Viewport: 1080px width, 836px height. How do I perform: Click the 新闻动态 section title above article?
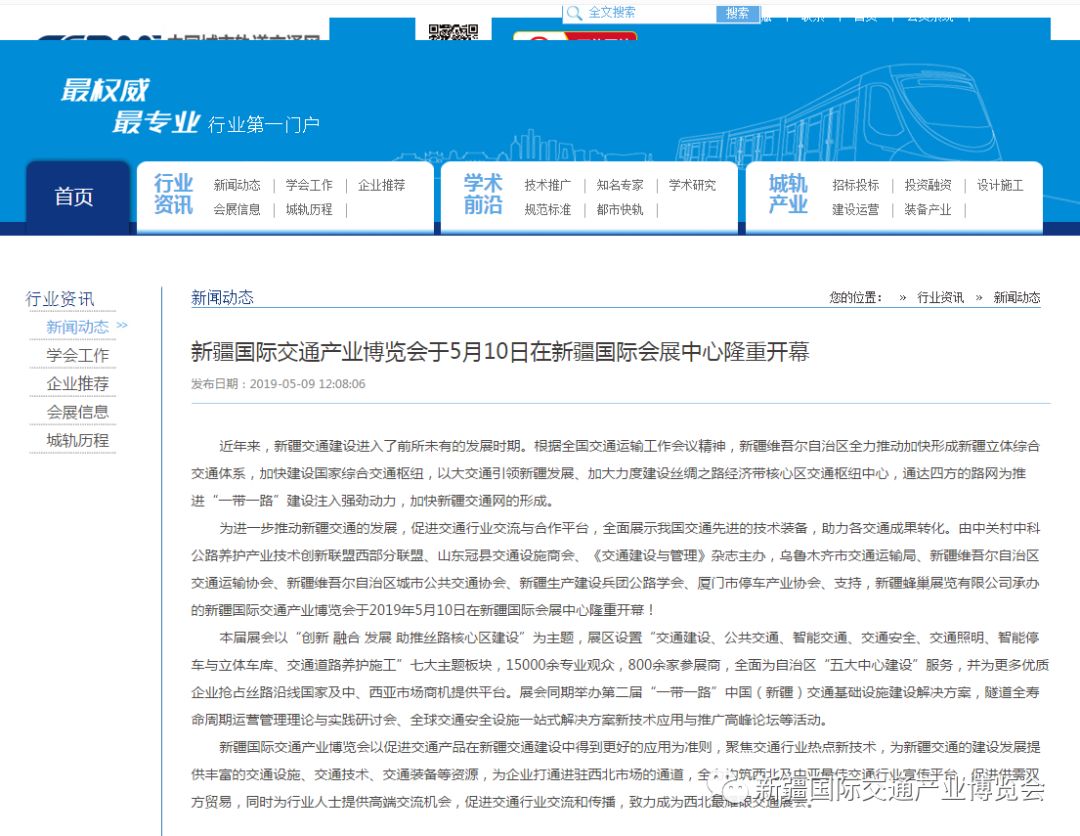(x=222, y=297)
